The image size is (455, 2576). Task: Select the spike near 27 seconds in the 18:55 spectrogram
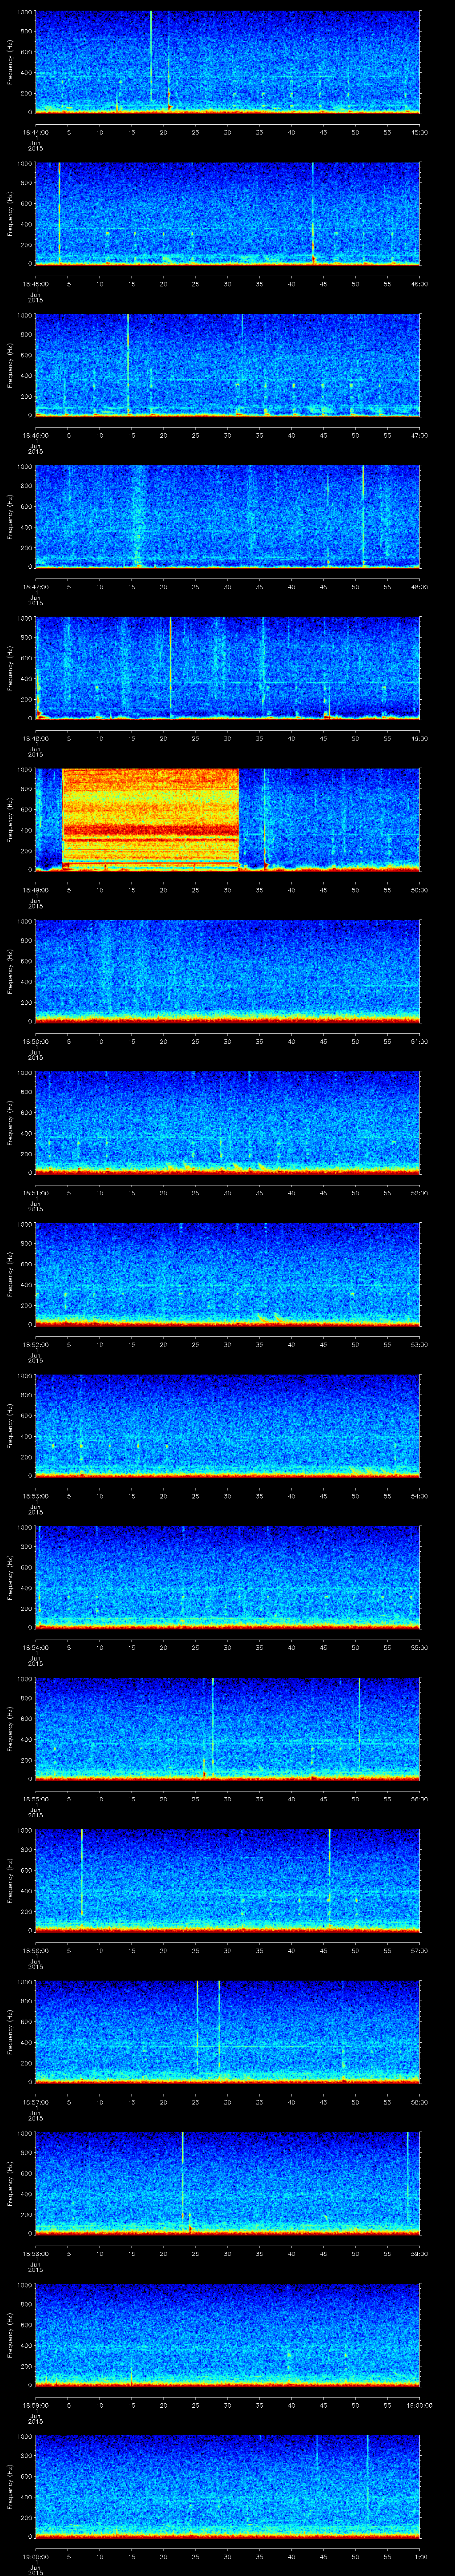213,1720
